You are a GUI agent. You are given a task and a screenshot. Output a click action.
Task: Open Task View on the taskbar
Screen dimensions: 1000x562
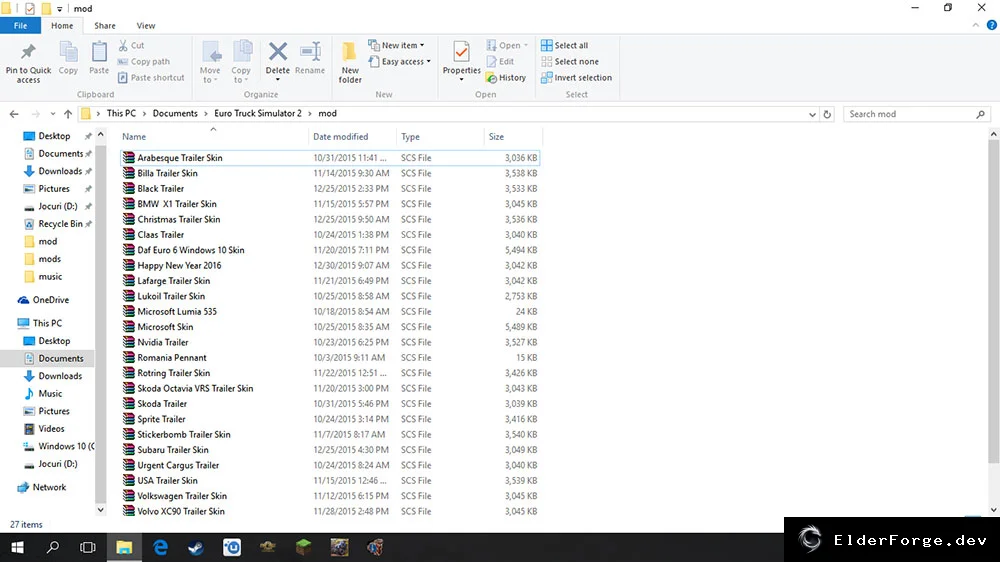(x=88, y=547)
